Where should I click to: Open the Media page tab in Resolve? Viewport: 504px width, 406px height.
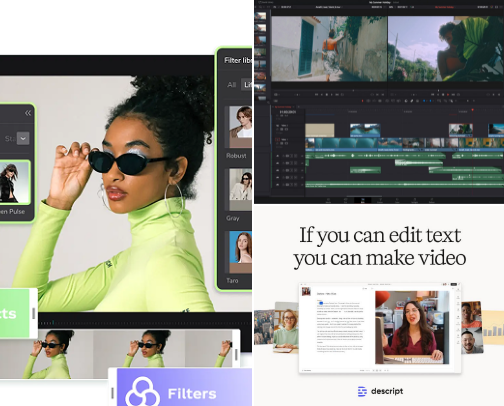pos(328,200)
